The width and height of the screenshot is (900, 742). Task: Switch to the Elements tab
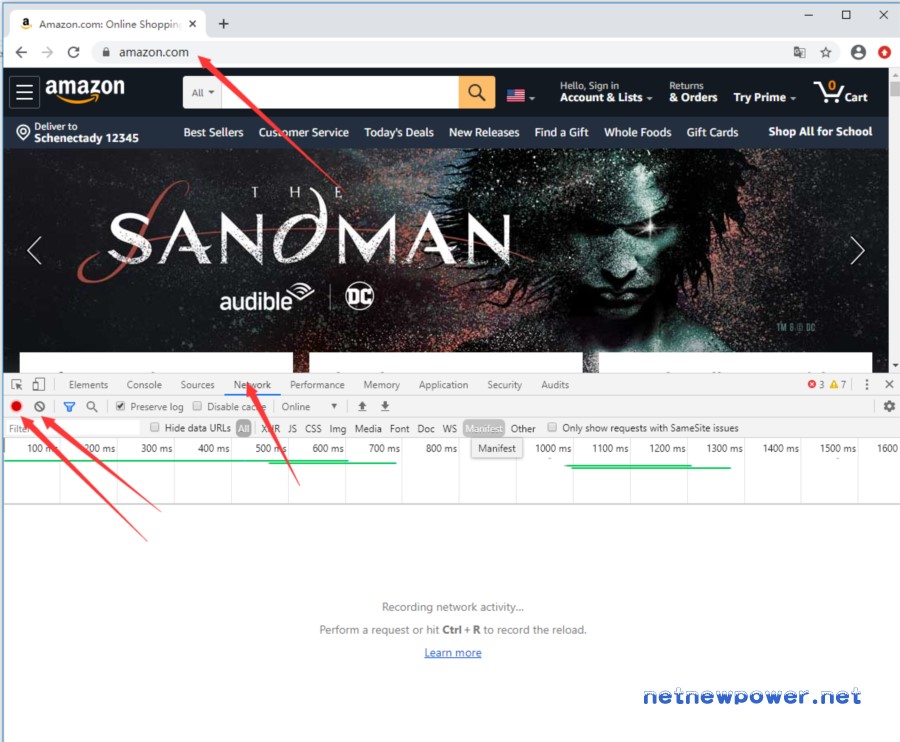point(88,384)
